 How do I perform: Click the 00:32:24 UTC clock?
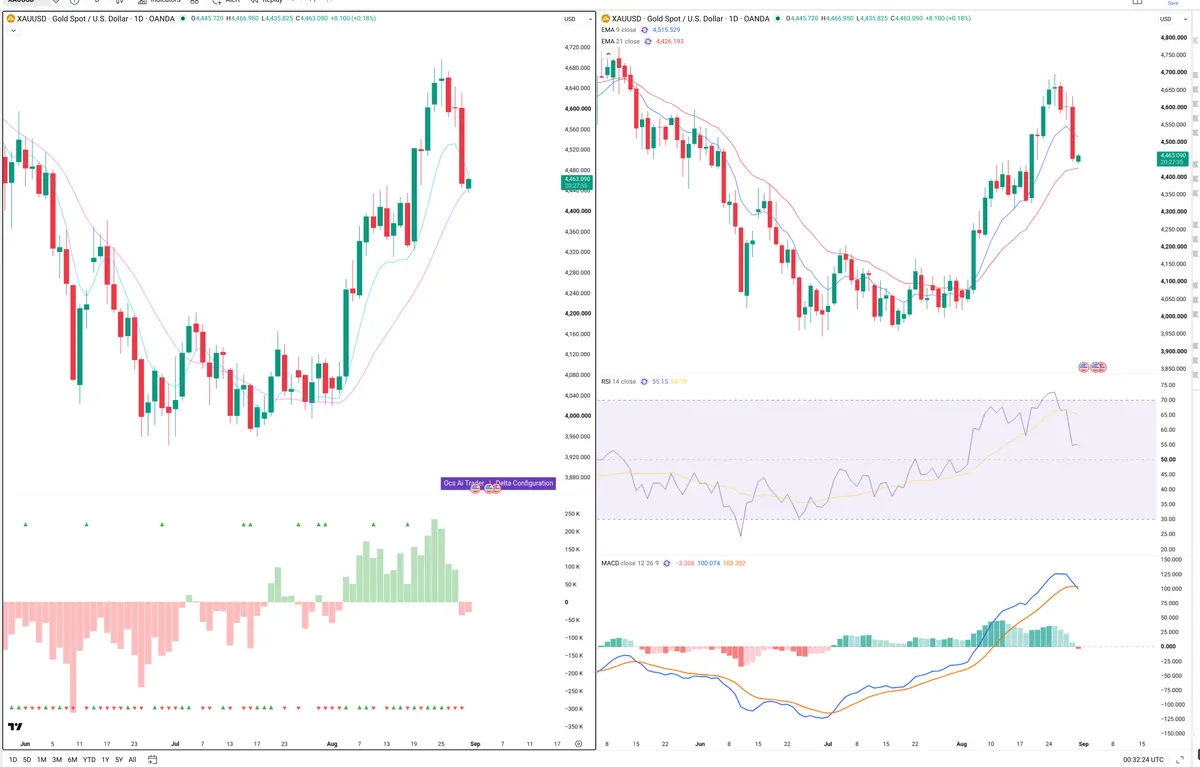click(1142, 760)
